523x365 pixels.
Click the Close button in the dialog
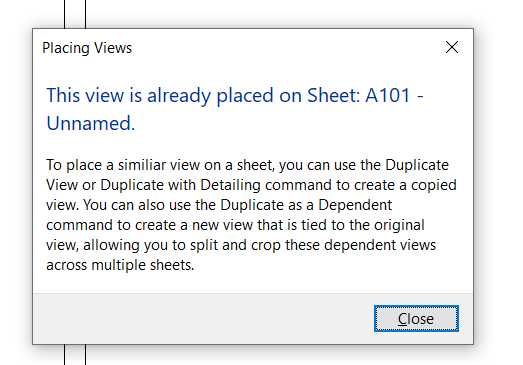click(x=416, y=319)
